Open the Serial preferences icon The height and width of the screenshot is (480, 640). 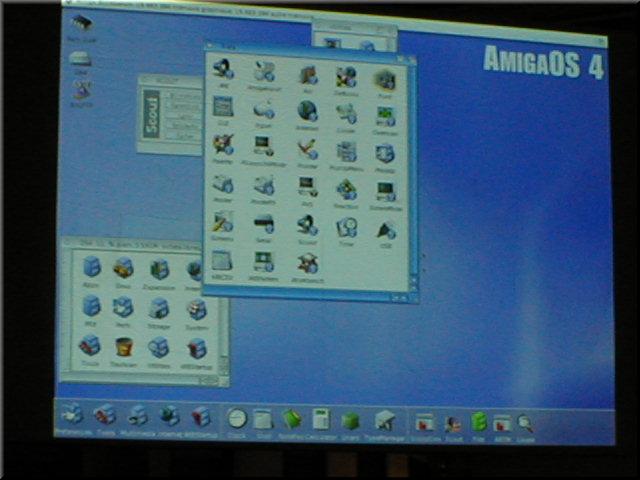264,224
